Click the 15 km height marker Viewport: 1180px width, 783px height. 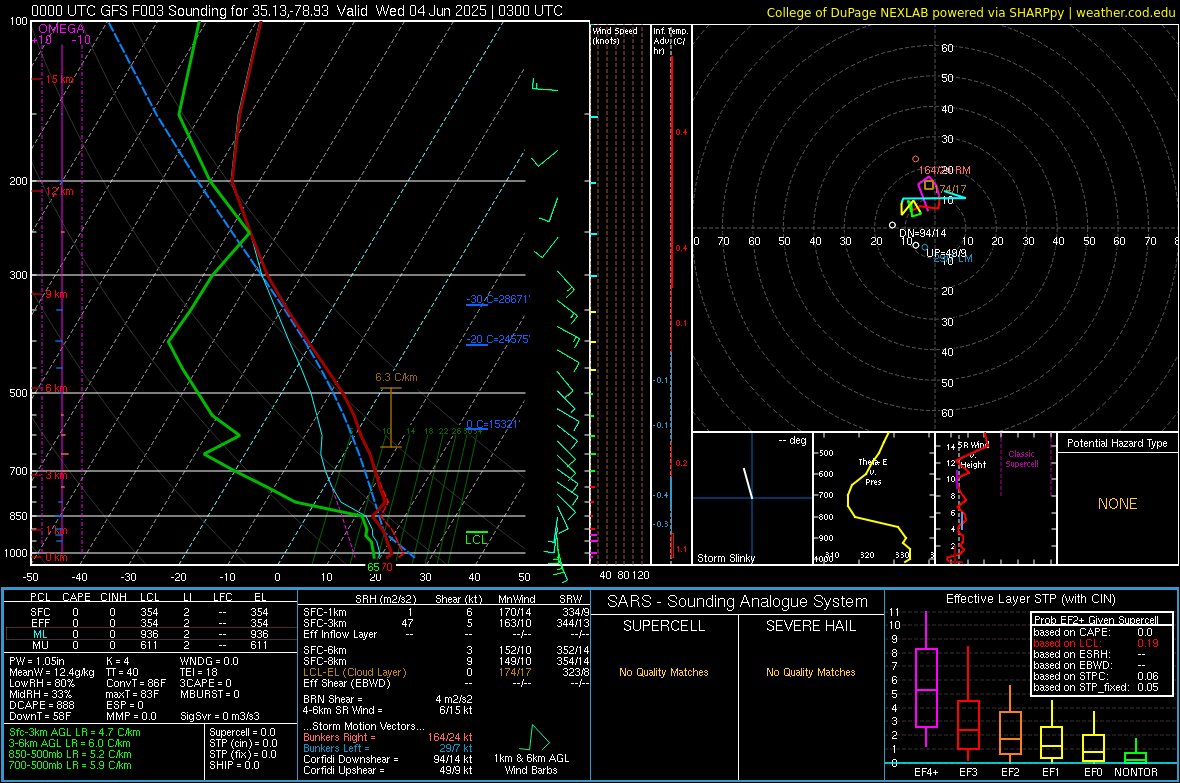click(x=59, y=79)
